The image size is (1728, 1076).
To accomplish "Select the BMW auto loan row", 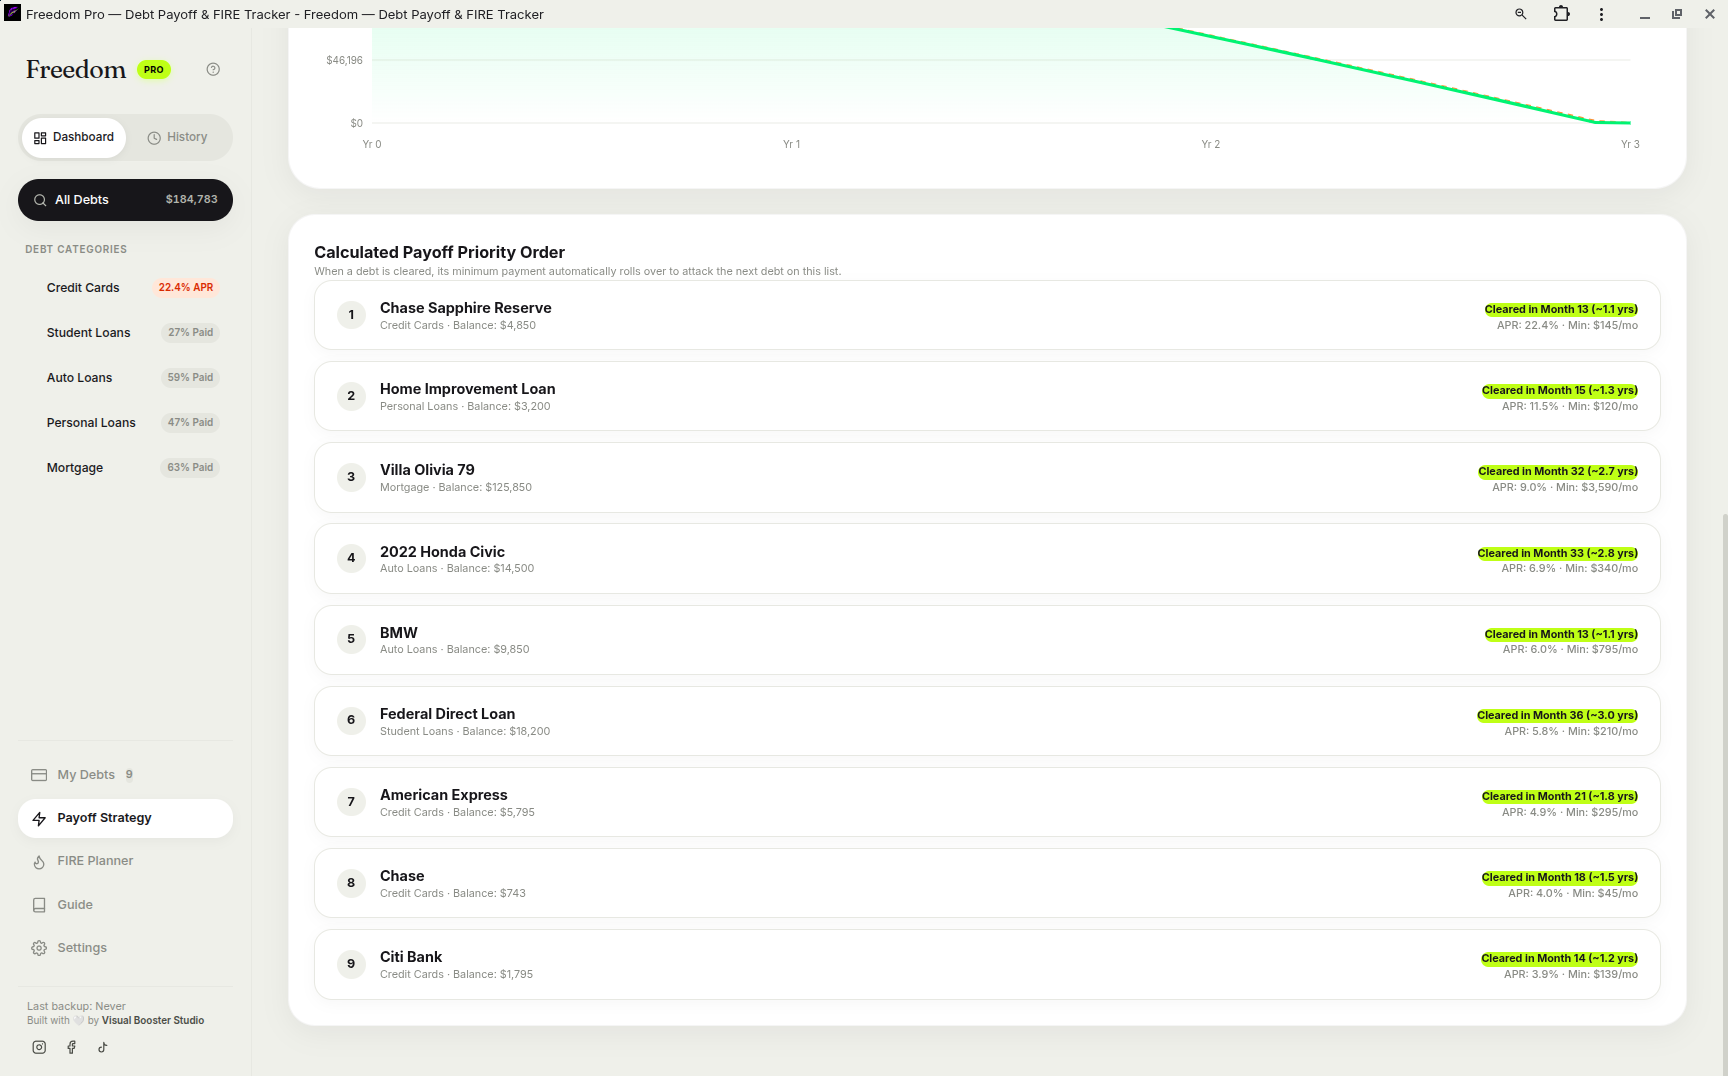I will coord(987,640).
